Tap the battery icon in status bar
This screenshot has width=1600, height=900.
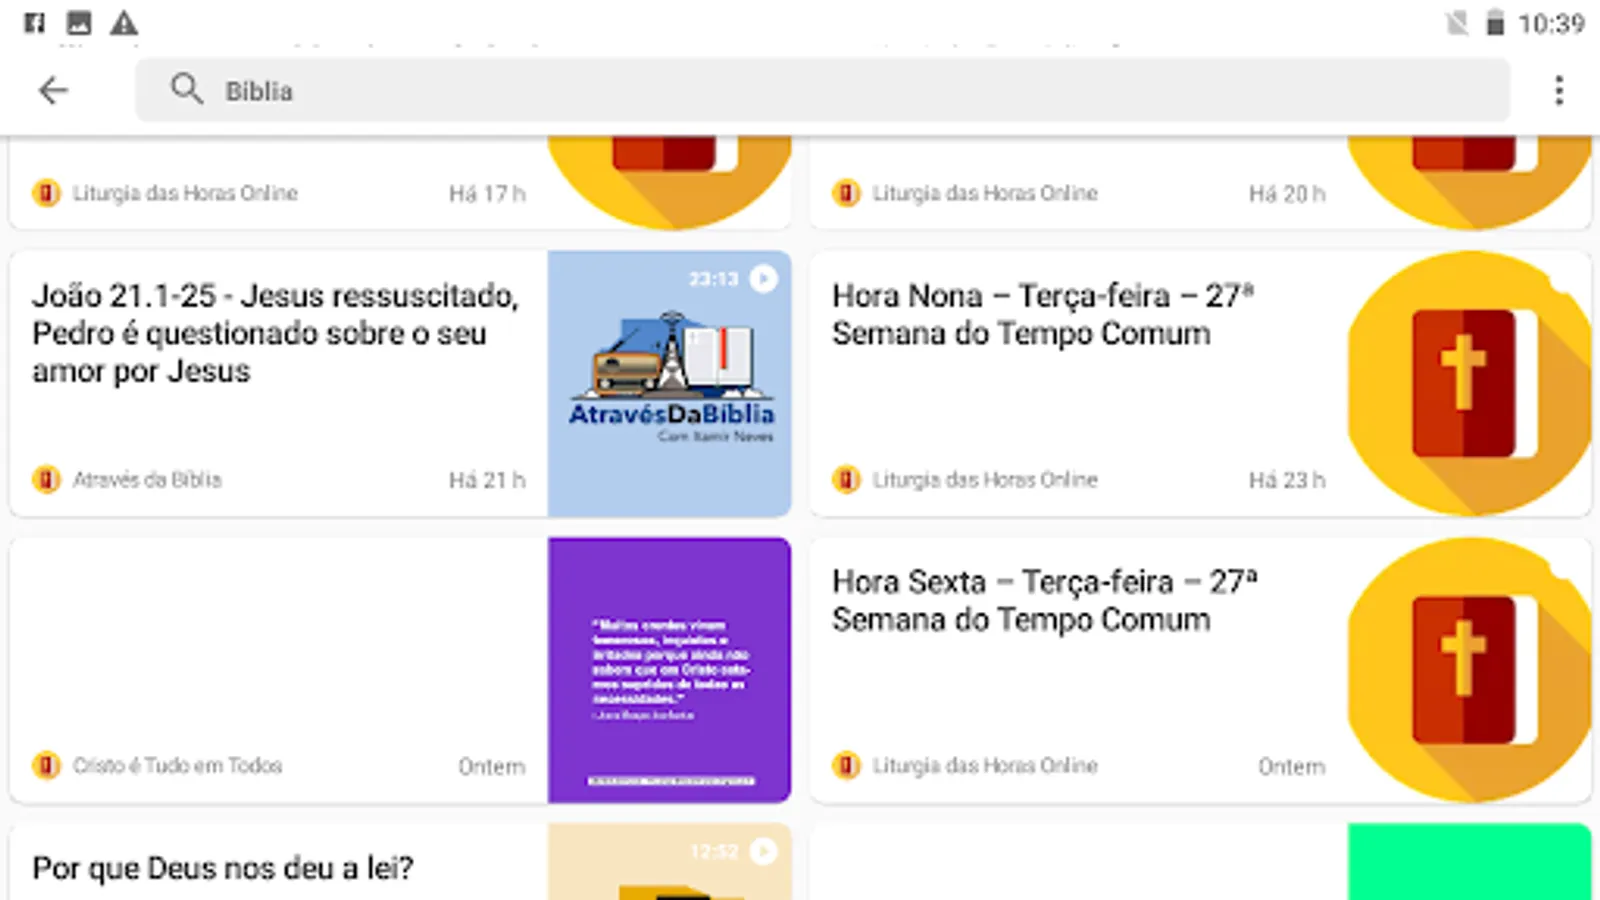1495,23
